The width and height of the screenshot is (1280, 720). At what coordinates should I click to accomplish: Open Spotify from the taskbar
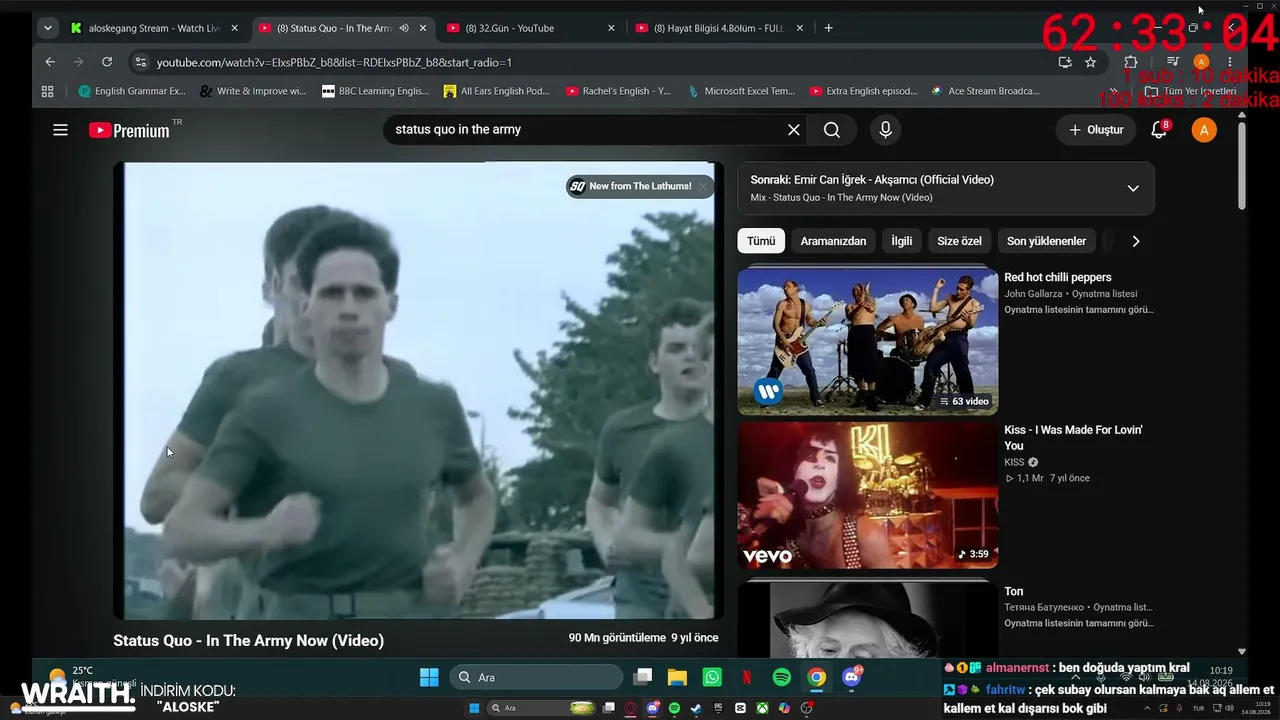(782, 677)
